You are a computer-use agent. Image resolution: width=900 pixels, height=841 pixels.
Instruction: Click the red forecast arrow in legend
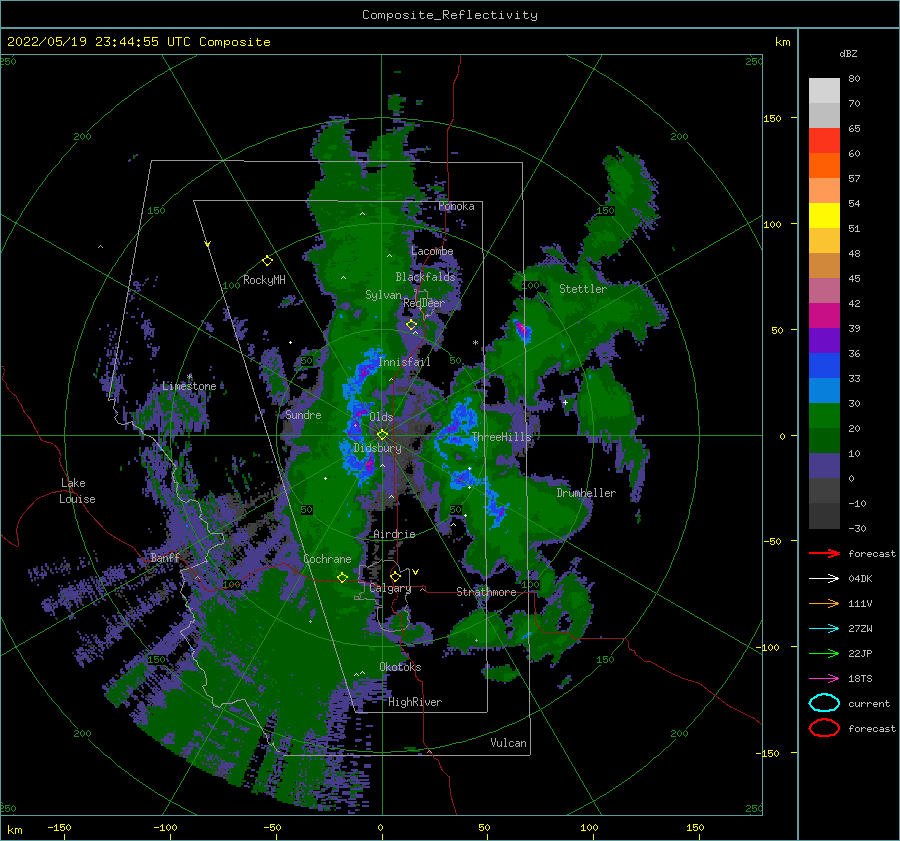[824, 553]
